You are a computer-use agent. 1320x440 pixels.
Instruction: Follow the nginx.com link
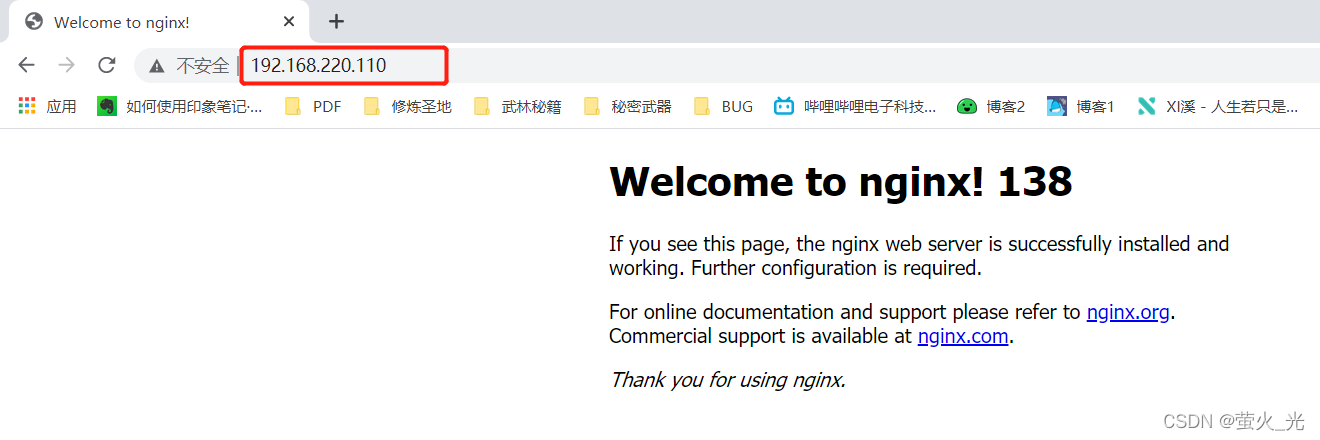963,336
